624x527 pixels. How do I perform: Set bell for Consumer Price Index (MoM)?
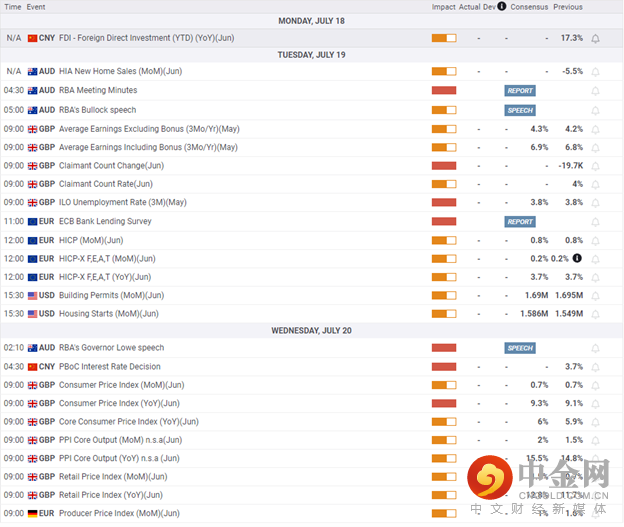pos(595,386)
